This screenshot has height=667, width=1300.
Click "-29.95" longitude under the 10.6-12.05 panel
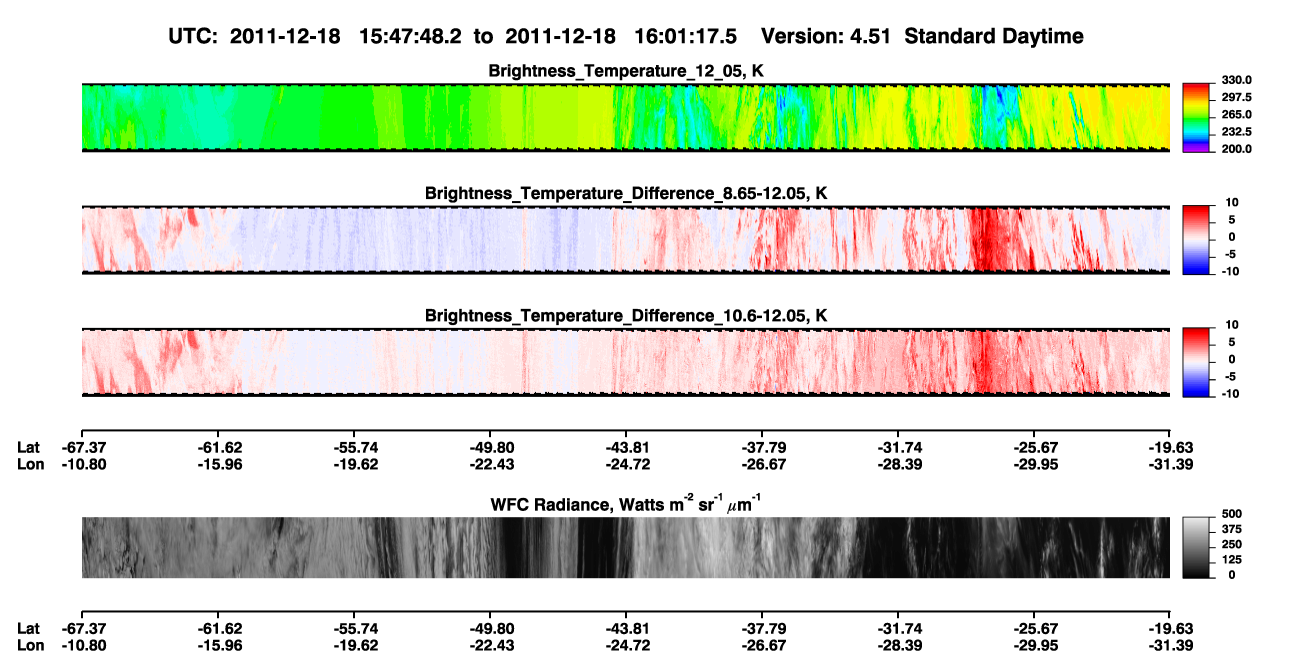click(x=1035, y=464)
